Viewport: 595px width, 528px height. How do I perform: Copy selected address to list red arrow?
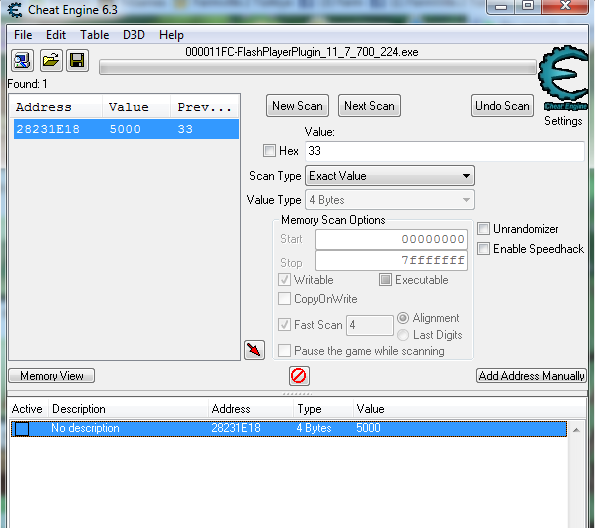coord(254,350)
